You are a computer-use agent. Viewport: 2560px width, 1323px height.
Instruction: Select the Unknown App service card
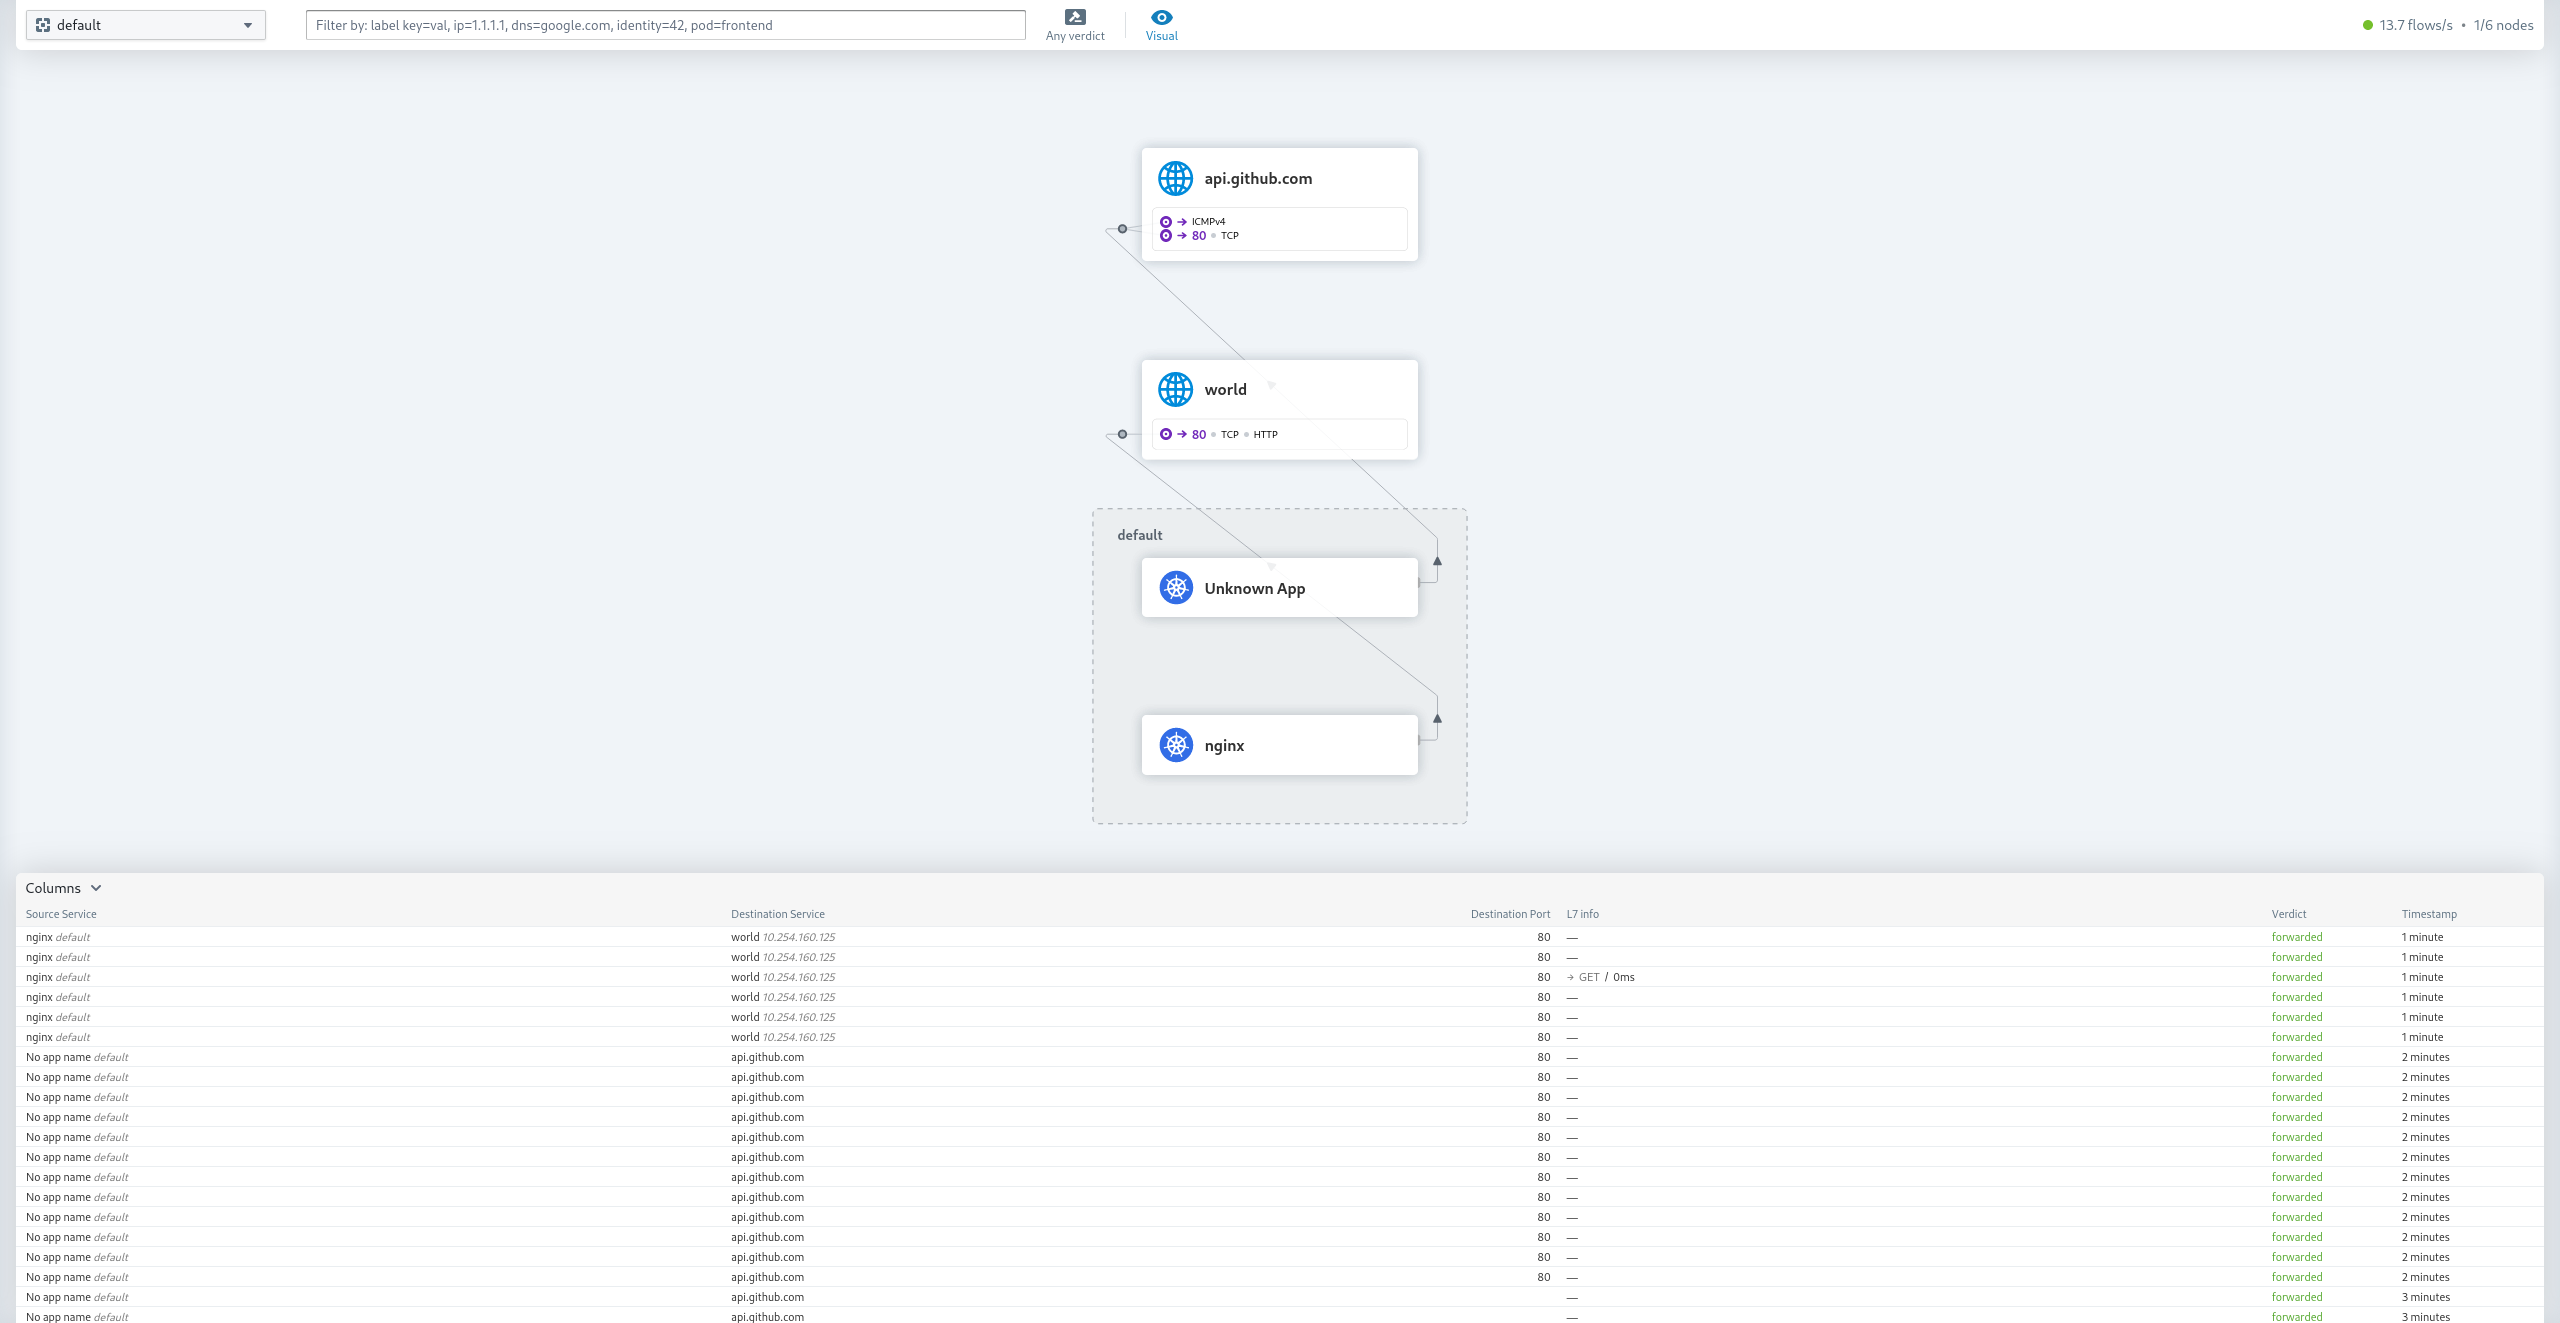[x=1279, y=588]
